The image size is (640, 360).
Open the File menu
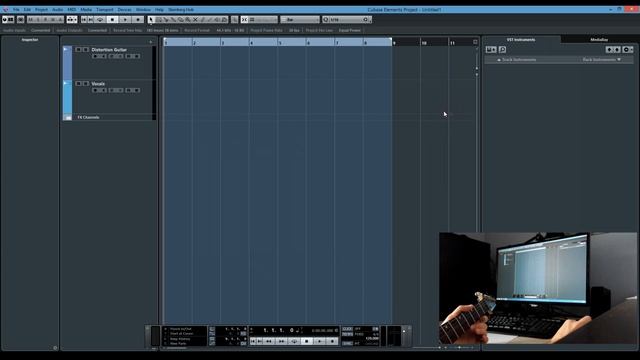click(x=16, y=9)
